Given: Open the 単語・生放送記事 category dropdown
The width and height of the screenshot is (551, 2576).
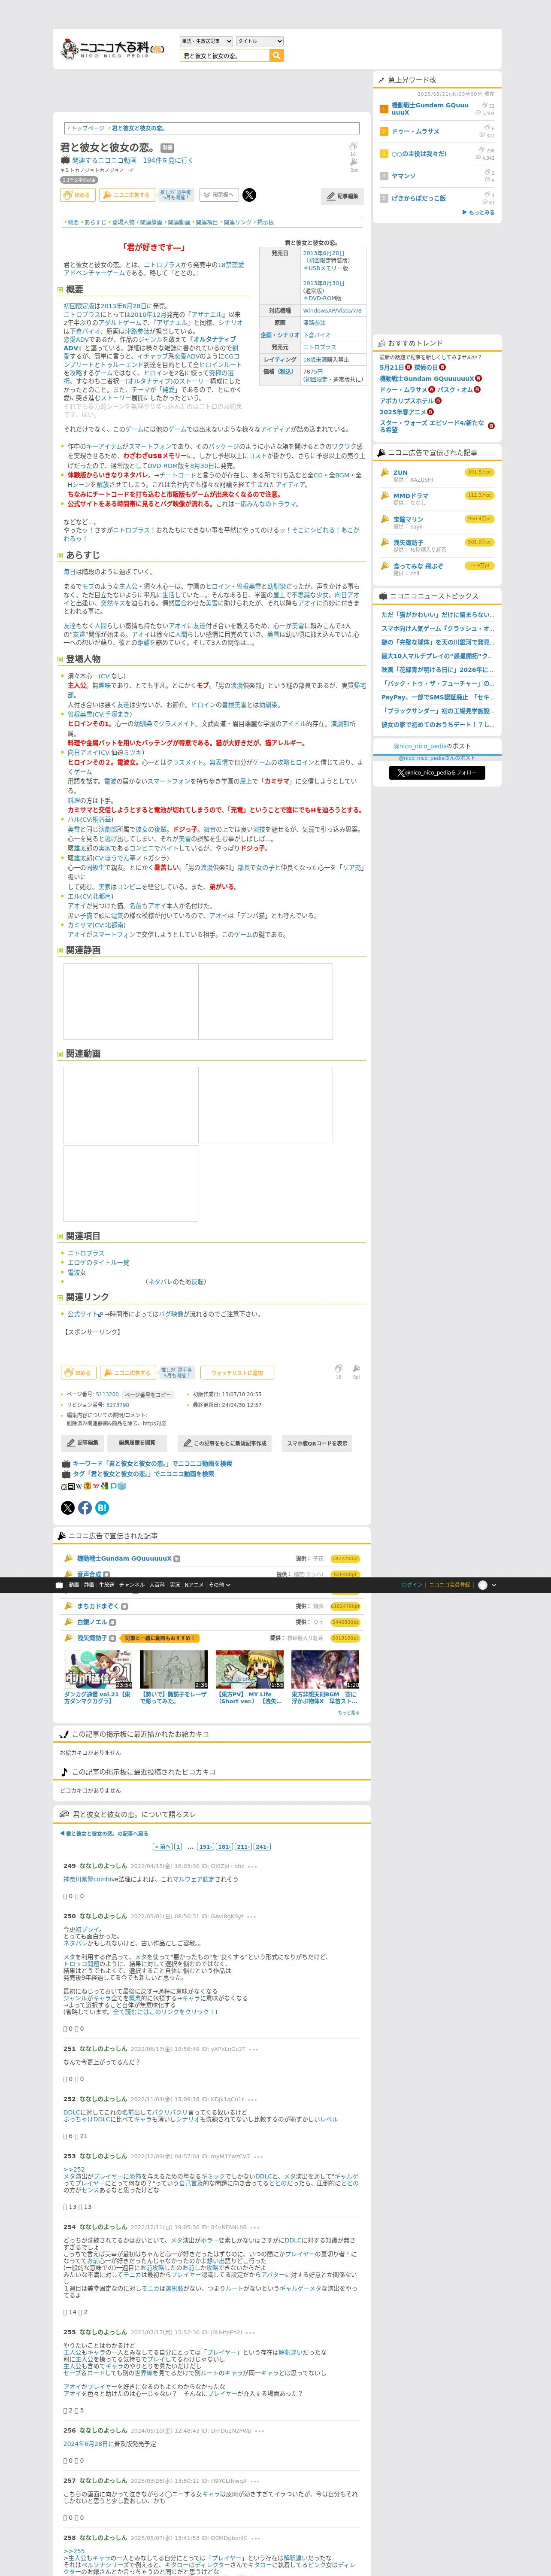Looking at the screenshot, I should click(x=206, y=41).
